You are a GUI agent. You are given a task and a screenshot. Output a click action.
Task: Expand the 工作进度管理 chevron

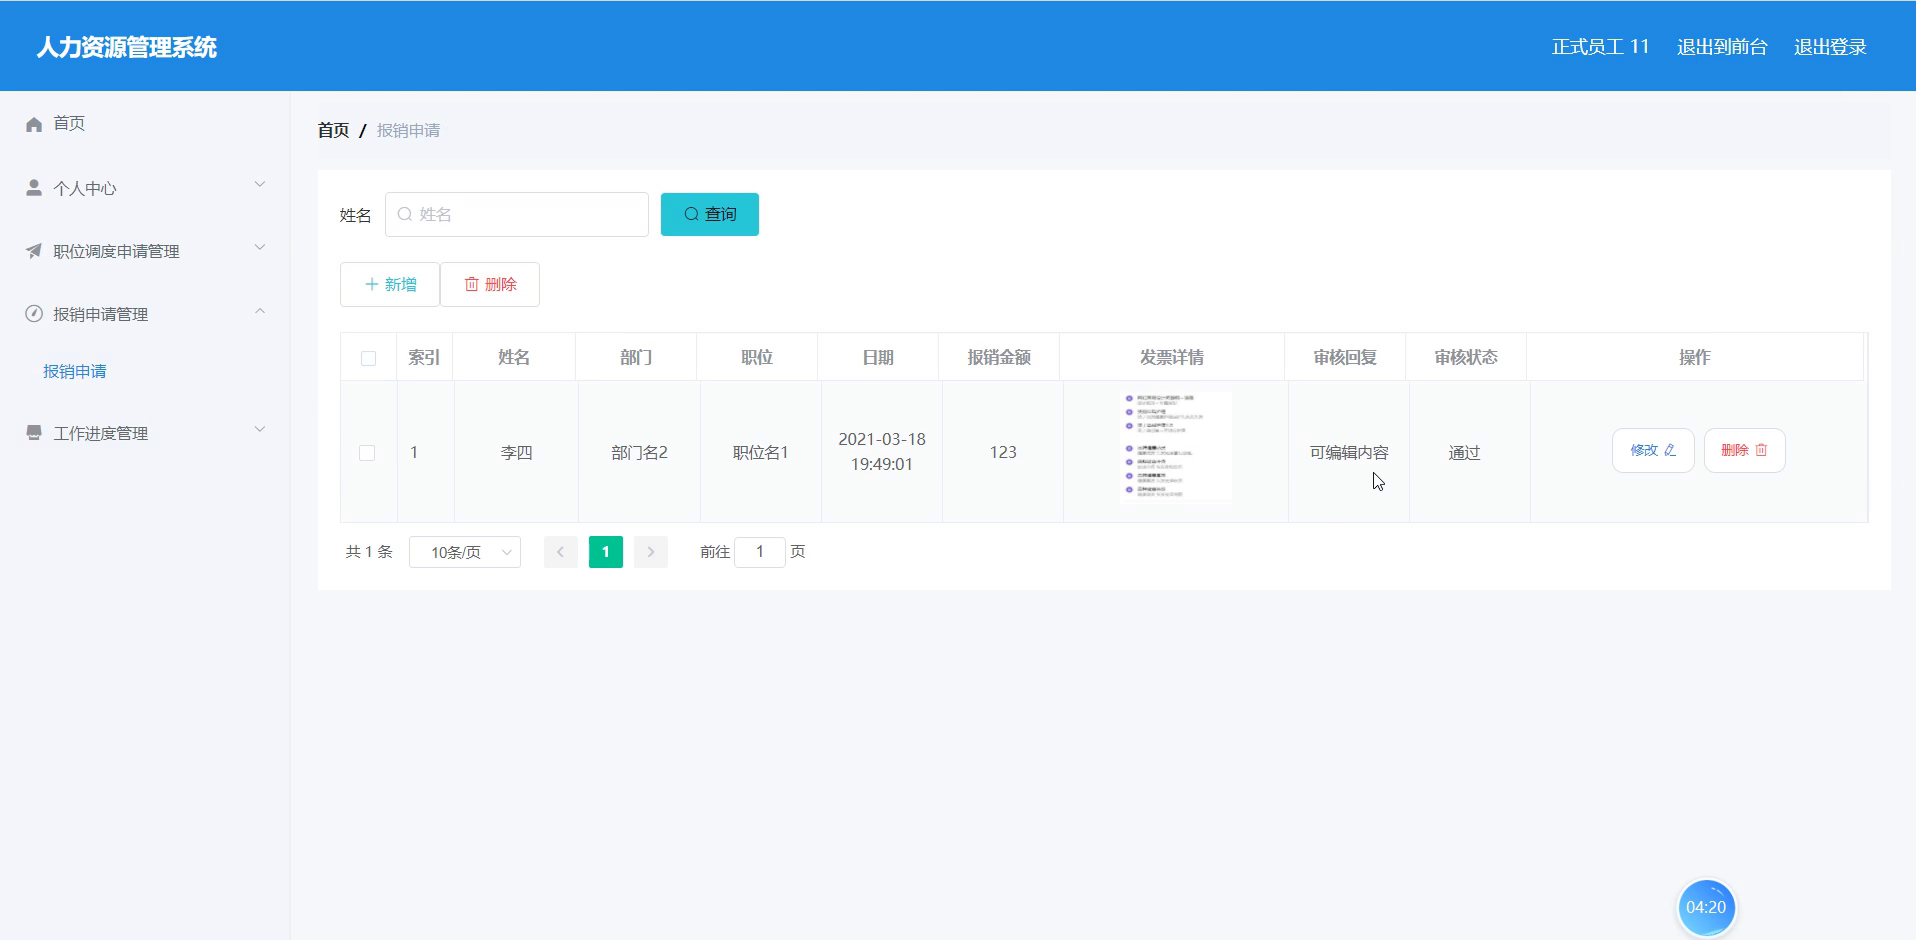[x=260, y=429]
